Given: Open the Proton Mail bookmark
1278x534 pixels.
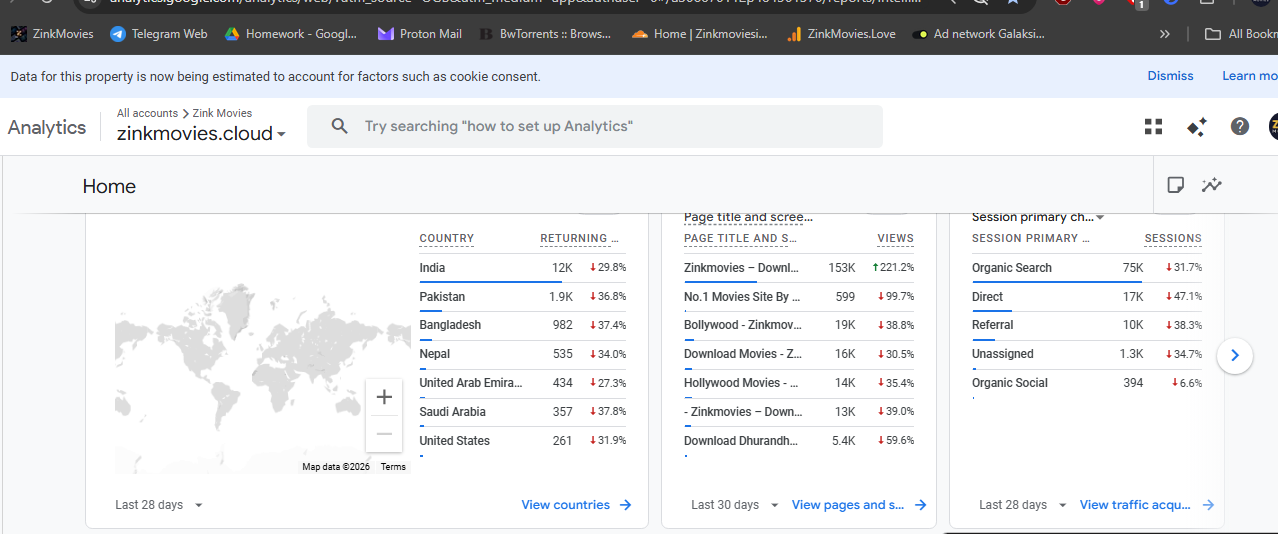Looking at the screenshot, I should (420, 34).
